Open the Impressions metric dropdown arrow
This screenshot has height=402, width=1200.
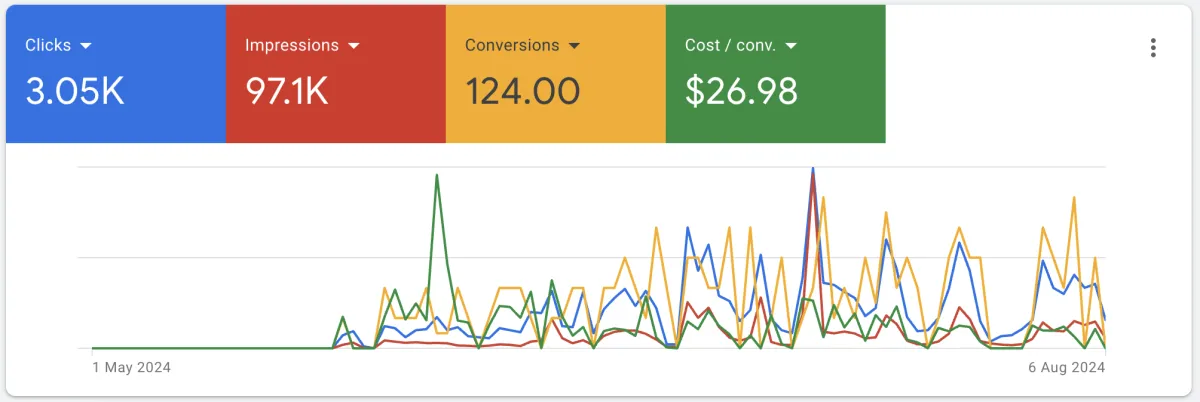[352, 46]
